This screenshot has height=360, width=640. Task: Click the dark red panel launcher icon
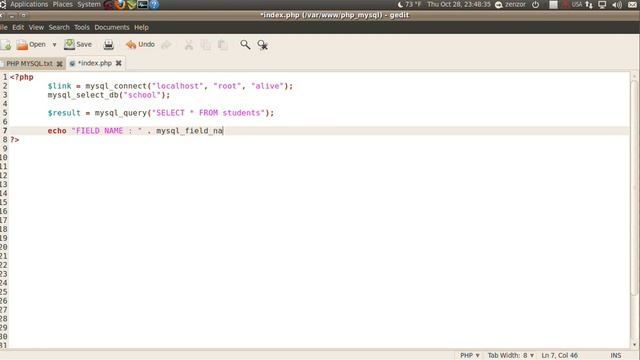[x=108, y=4]
